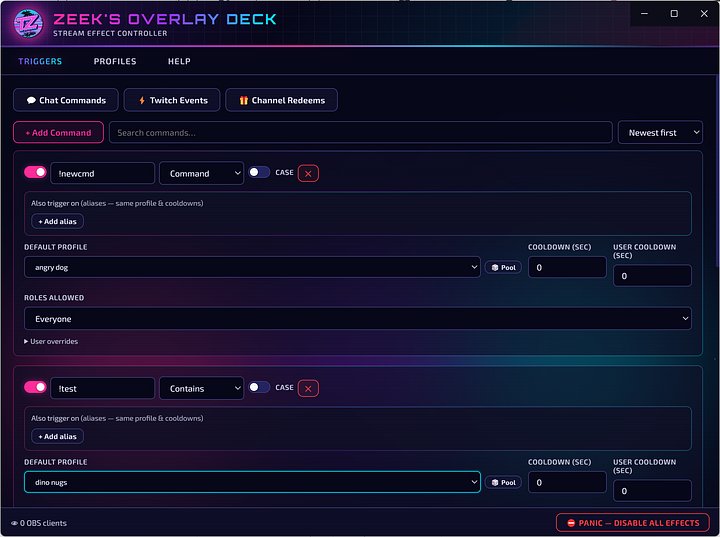Click the Cooldown field for !newcmd
The width and height of the screenshot is (720, 537).
pyautogui.click(x=567, y=267)
